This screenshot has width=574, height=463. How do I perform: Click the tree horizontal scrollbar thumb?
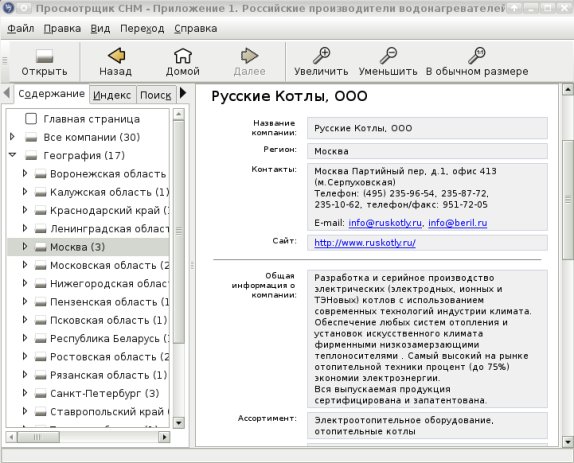tap(38, 437)
